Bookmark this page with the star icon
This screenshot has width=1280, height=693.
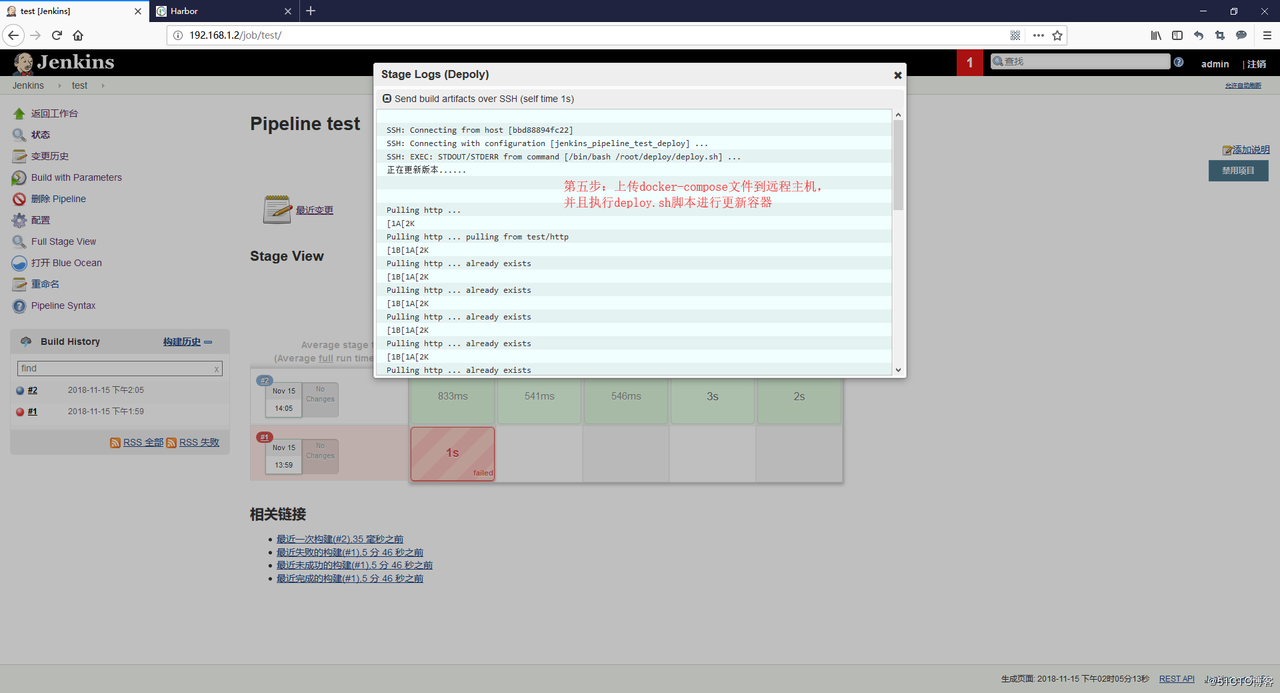click(1057, 35)
